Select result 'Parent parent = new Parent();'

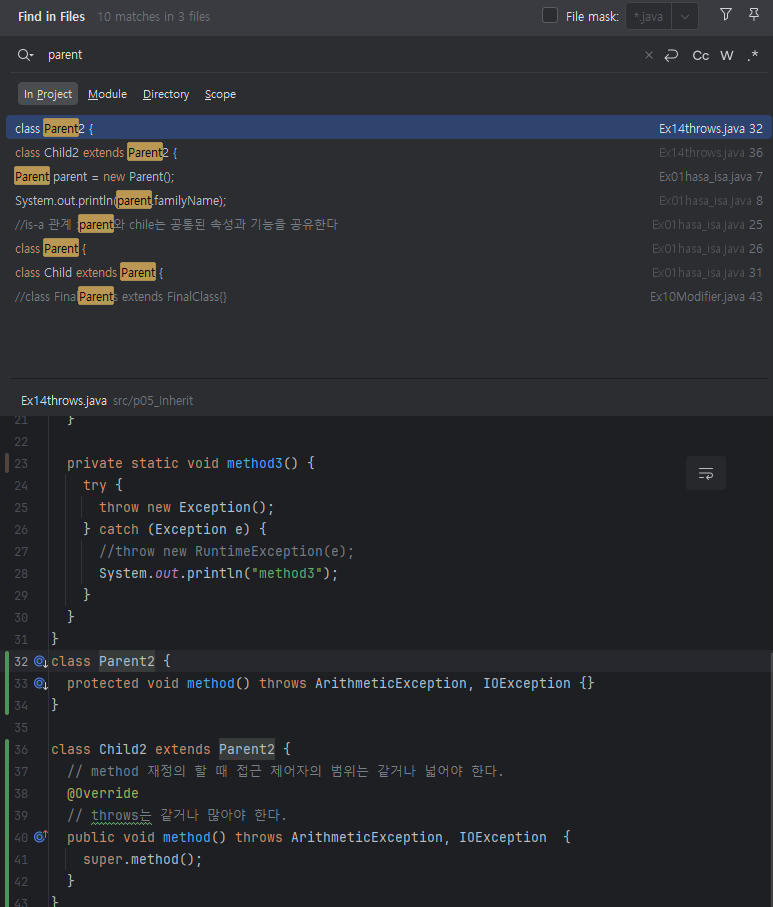pos(389,176)
